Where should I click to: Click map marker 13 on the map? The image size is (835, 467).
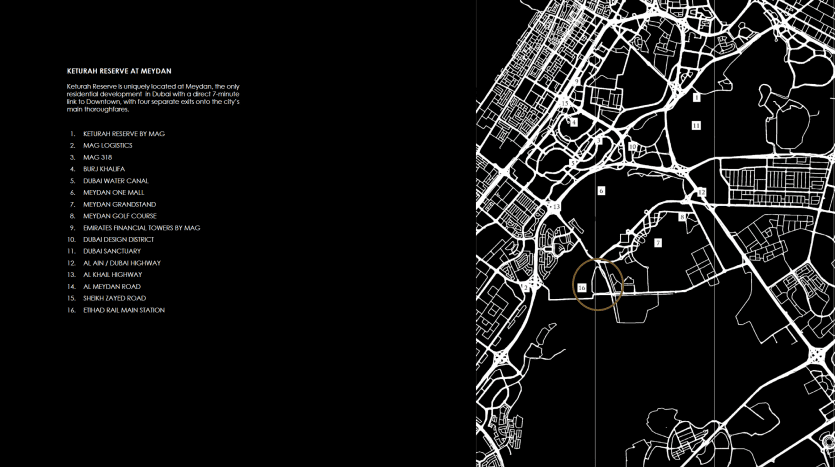coord(556,207)
